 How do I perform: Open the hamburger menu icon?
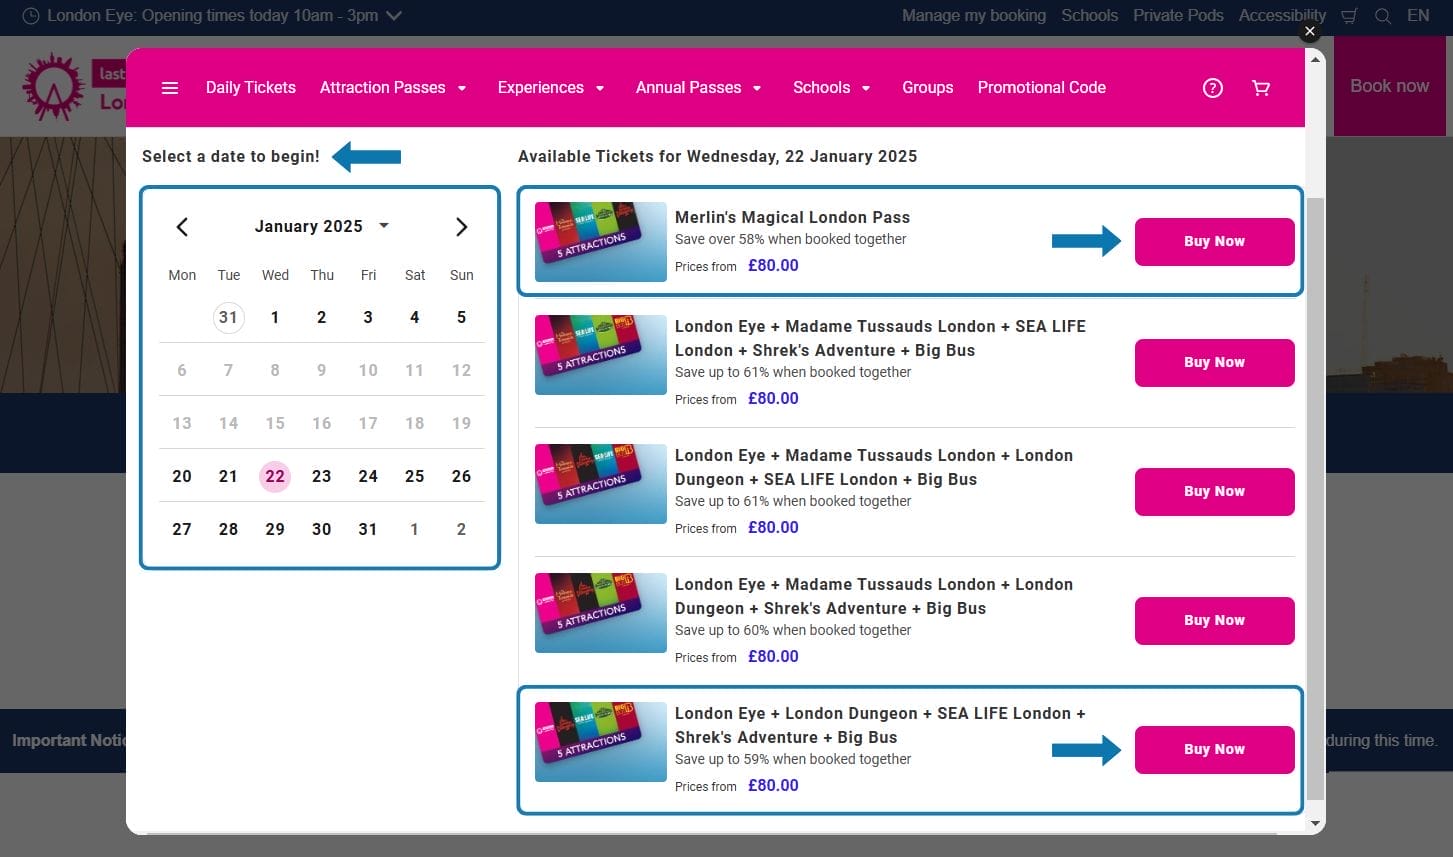170,88
